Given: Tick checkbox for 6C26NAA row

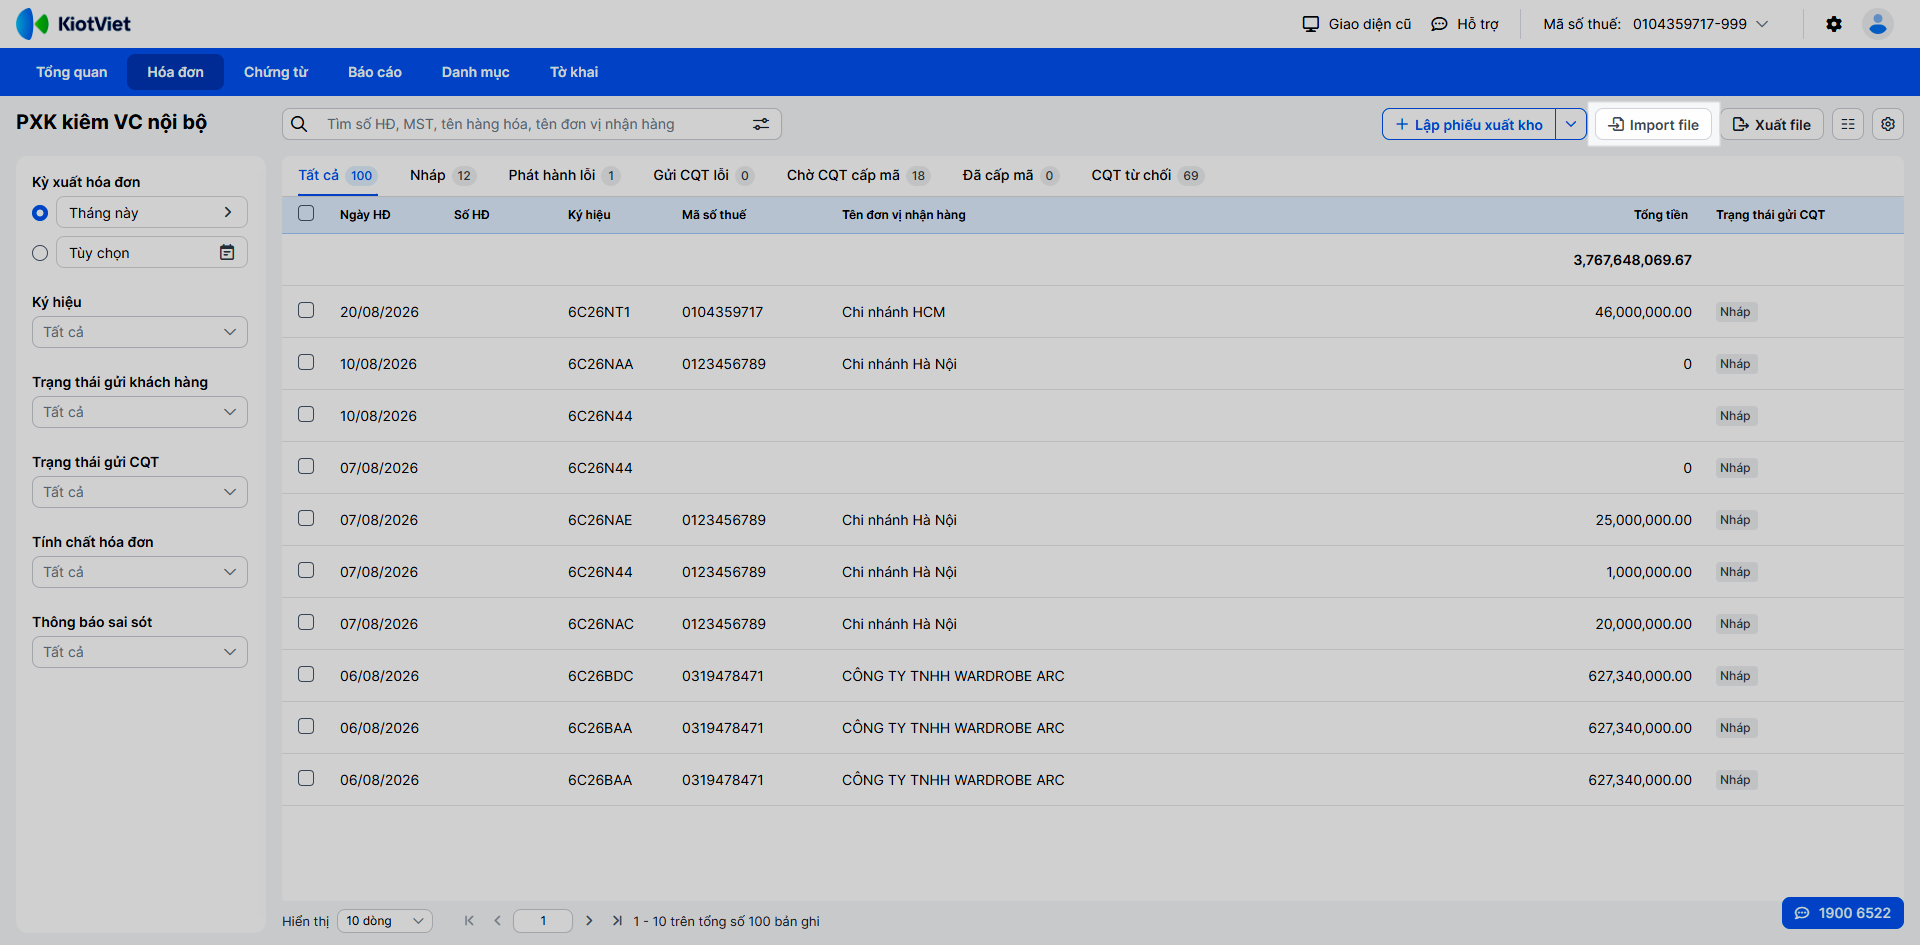Looking at the screenshot, I should [306, 362].
